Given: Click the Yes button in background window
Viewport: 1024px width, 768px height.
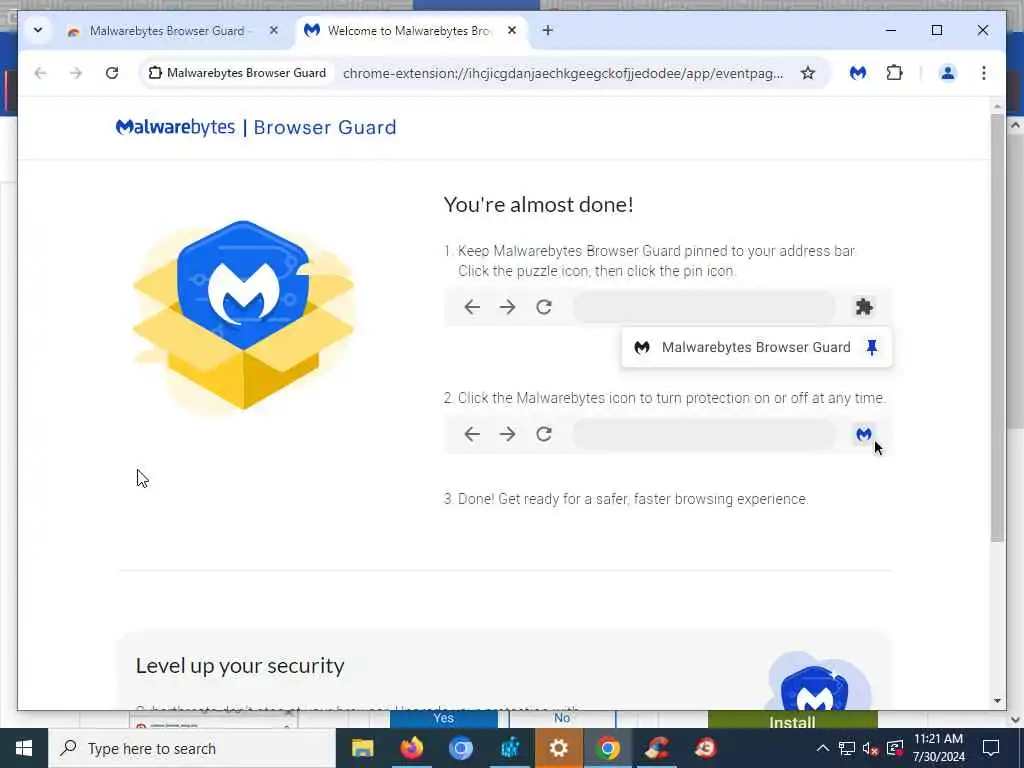Looking at the screenshot, I should 443,719.
